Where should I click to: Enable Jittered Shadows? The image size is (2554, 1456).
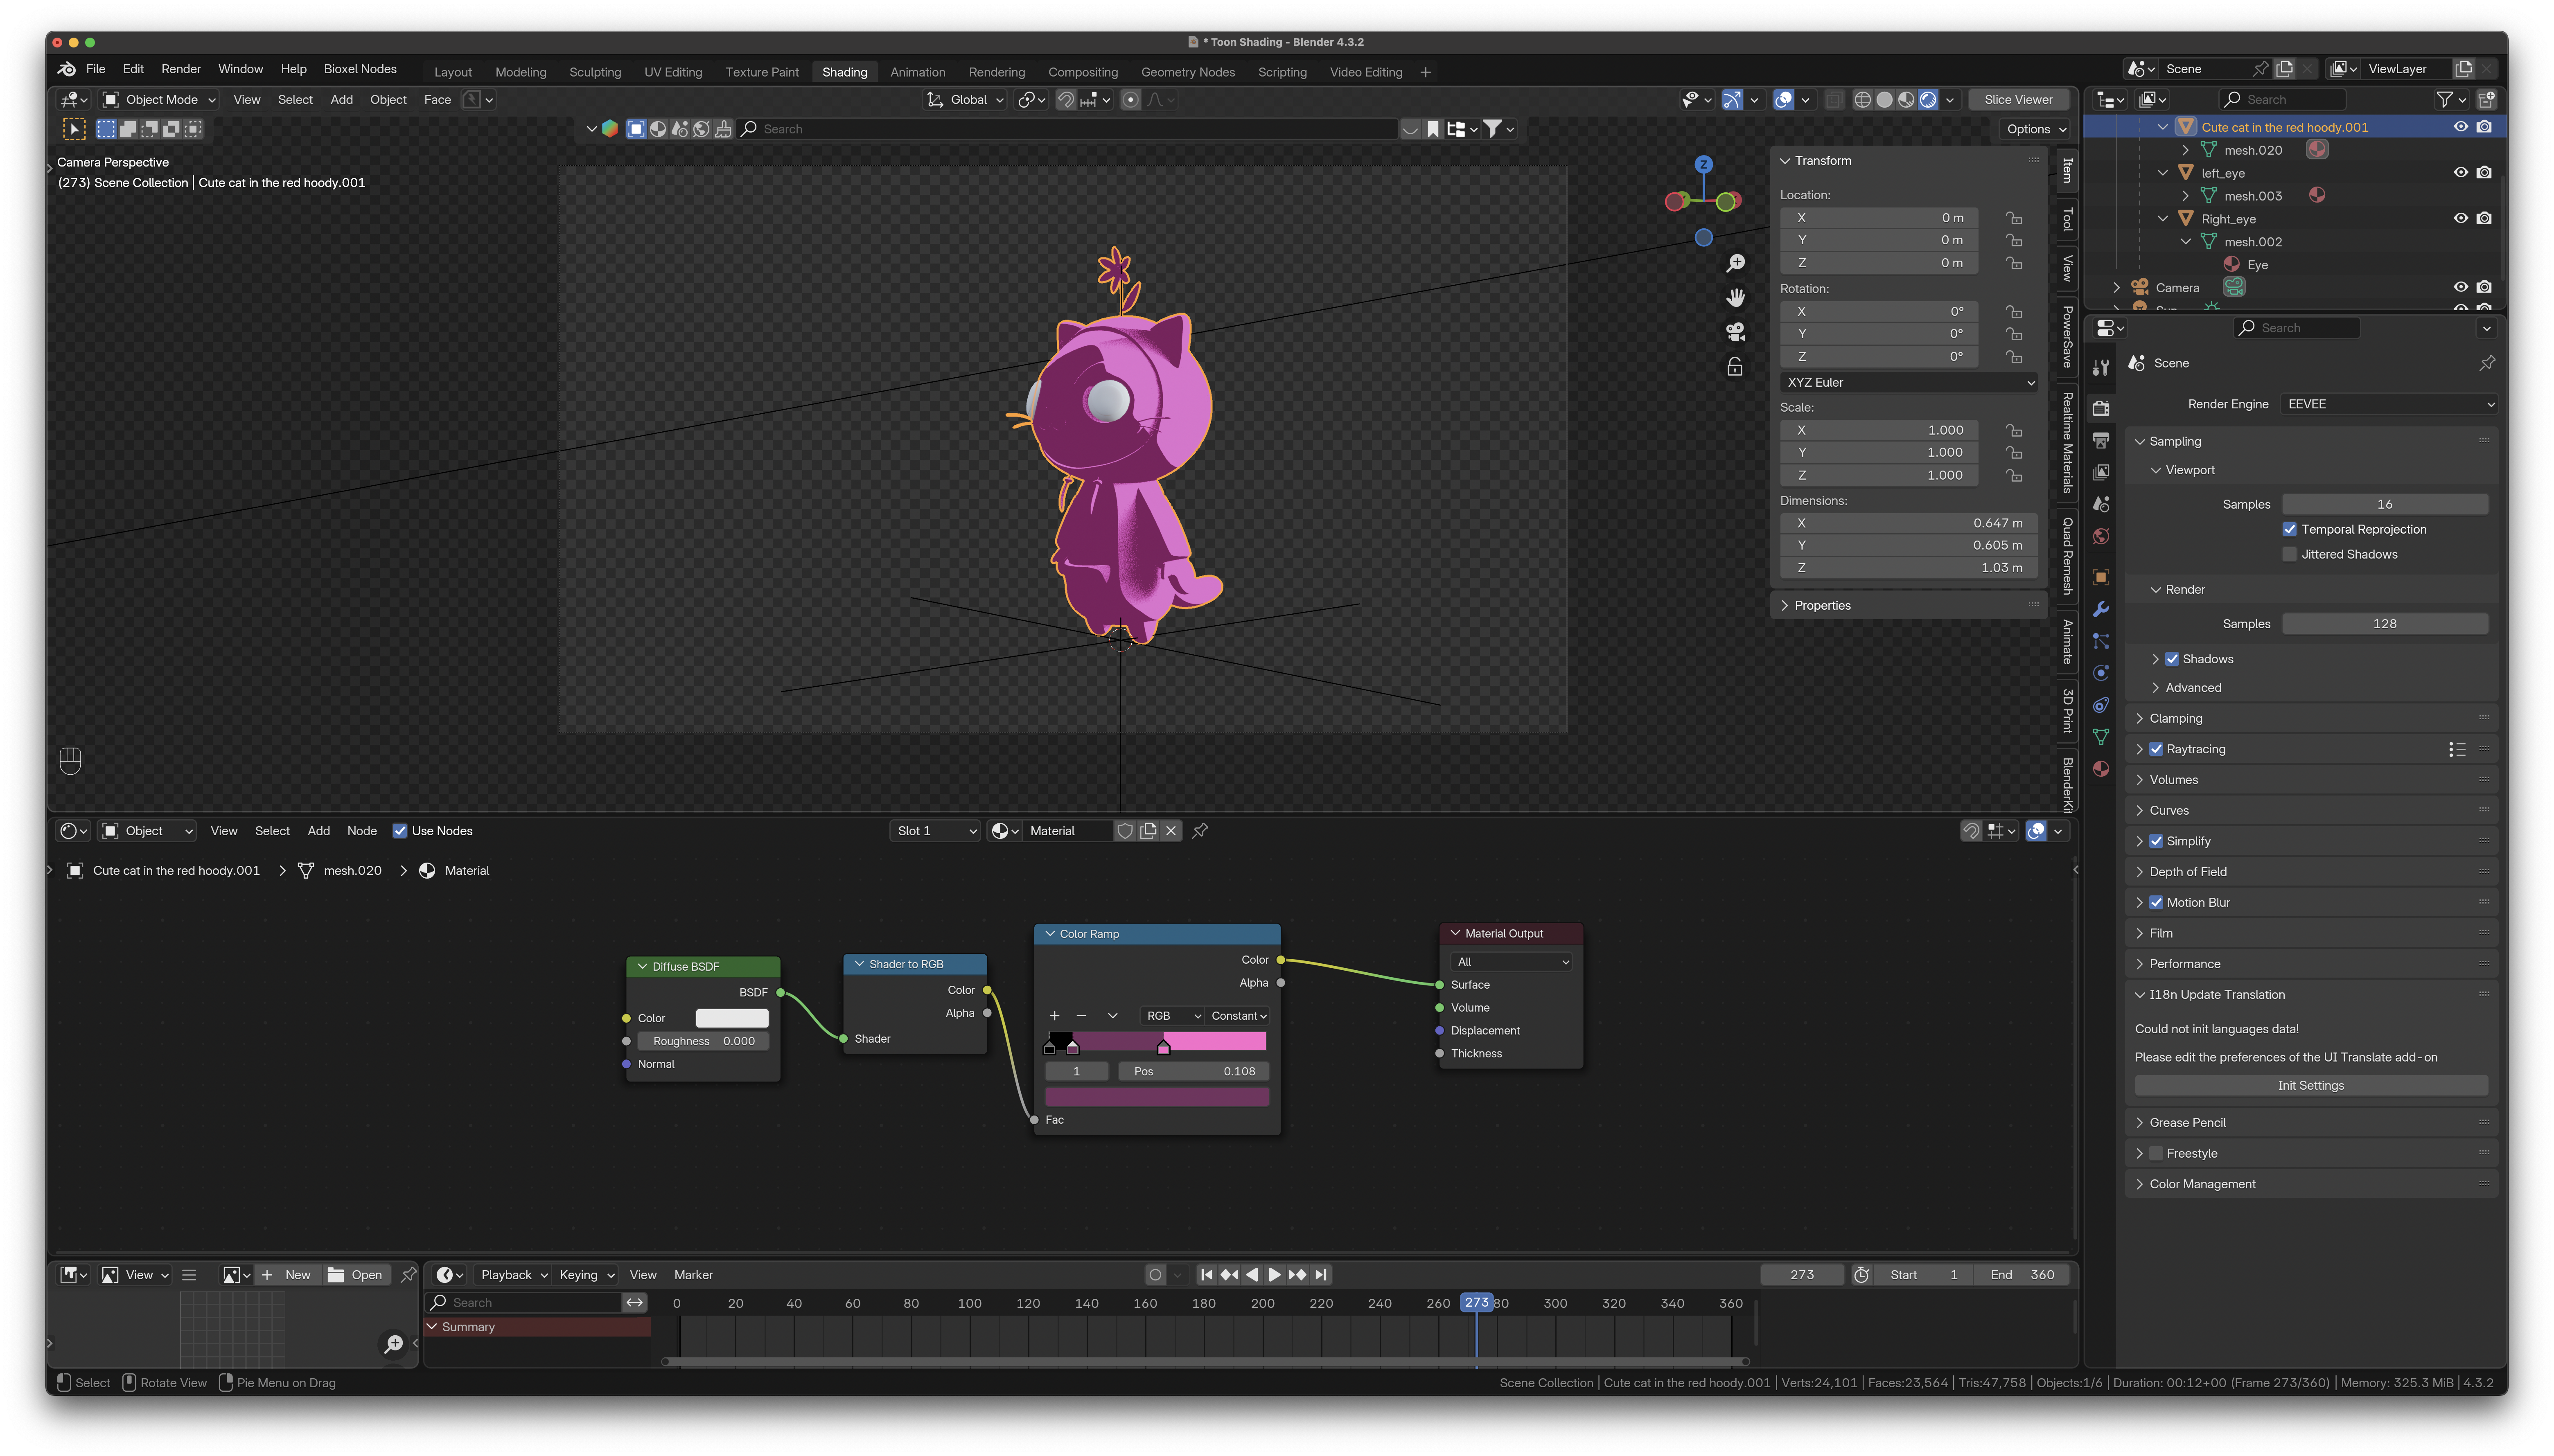click(x=2290, y=554)
